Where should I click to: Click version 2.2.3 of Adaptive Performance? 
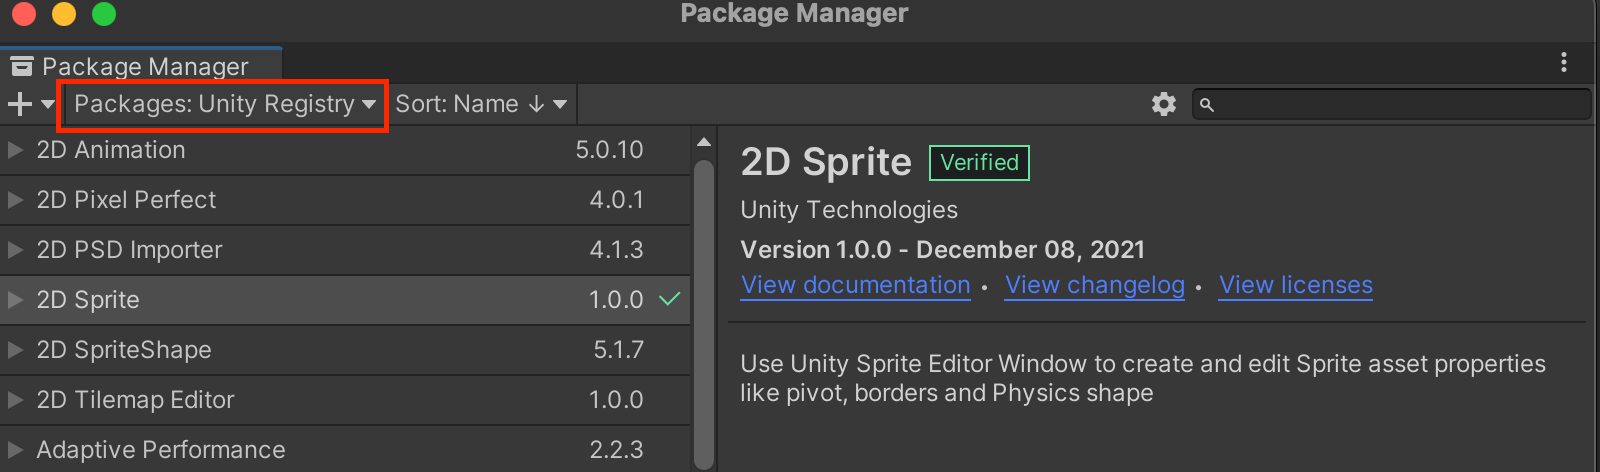[616, 450]
